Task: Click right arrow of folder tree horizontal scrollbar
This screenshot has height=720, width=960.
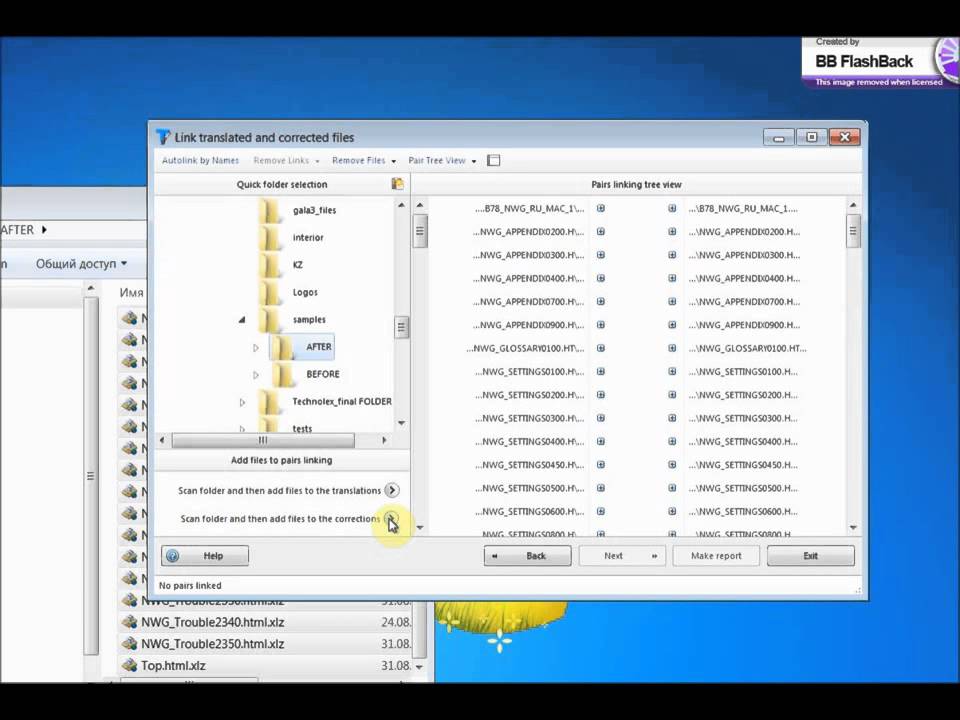Action: click(384, 440)
